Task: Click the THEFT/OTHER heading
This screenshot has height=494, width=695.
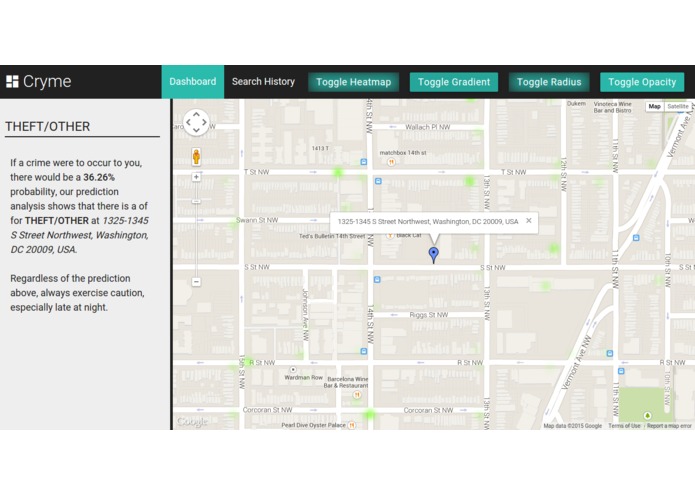Action: tap(47, 127)
